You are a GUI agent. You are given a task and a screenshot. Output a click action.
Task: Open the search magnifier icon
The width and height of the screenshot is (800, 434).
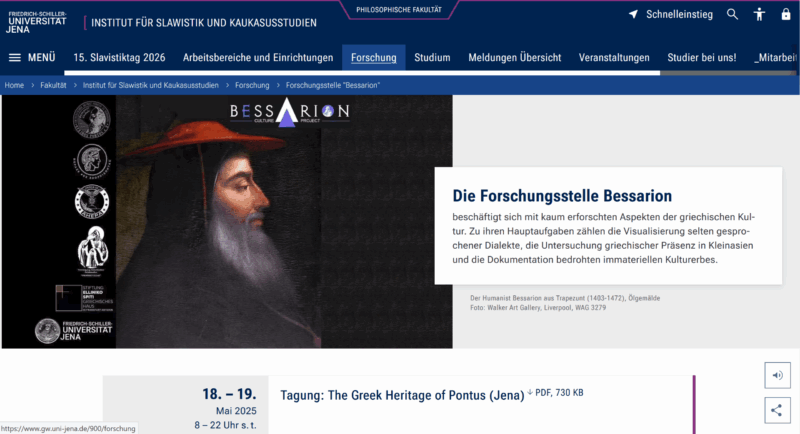[733, 15]
